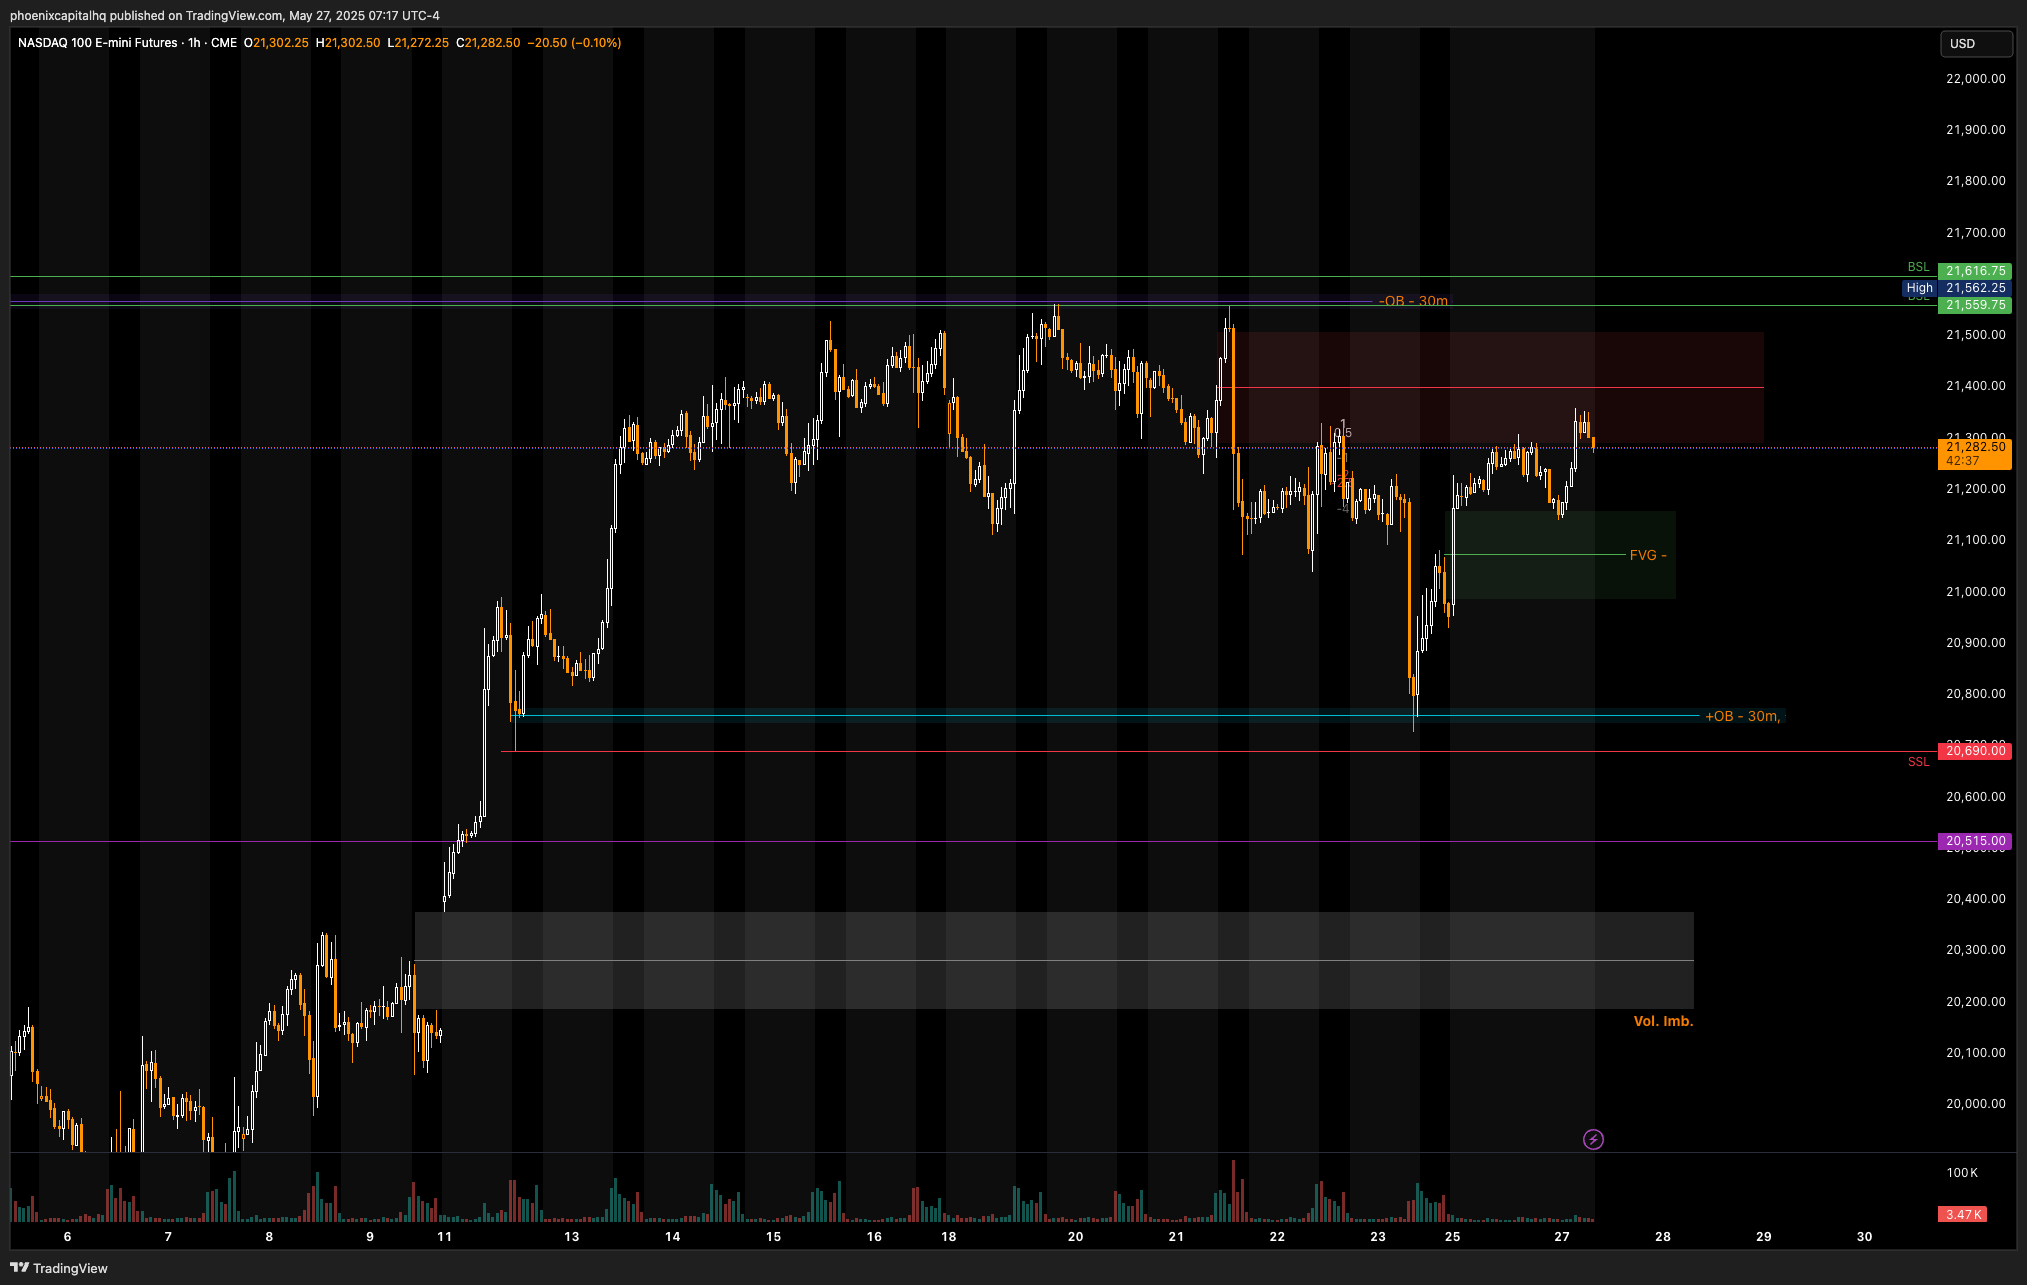Click the red 3.47K volume label
Screen dimensions: 2027x1285
pos(1963,1214)
